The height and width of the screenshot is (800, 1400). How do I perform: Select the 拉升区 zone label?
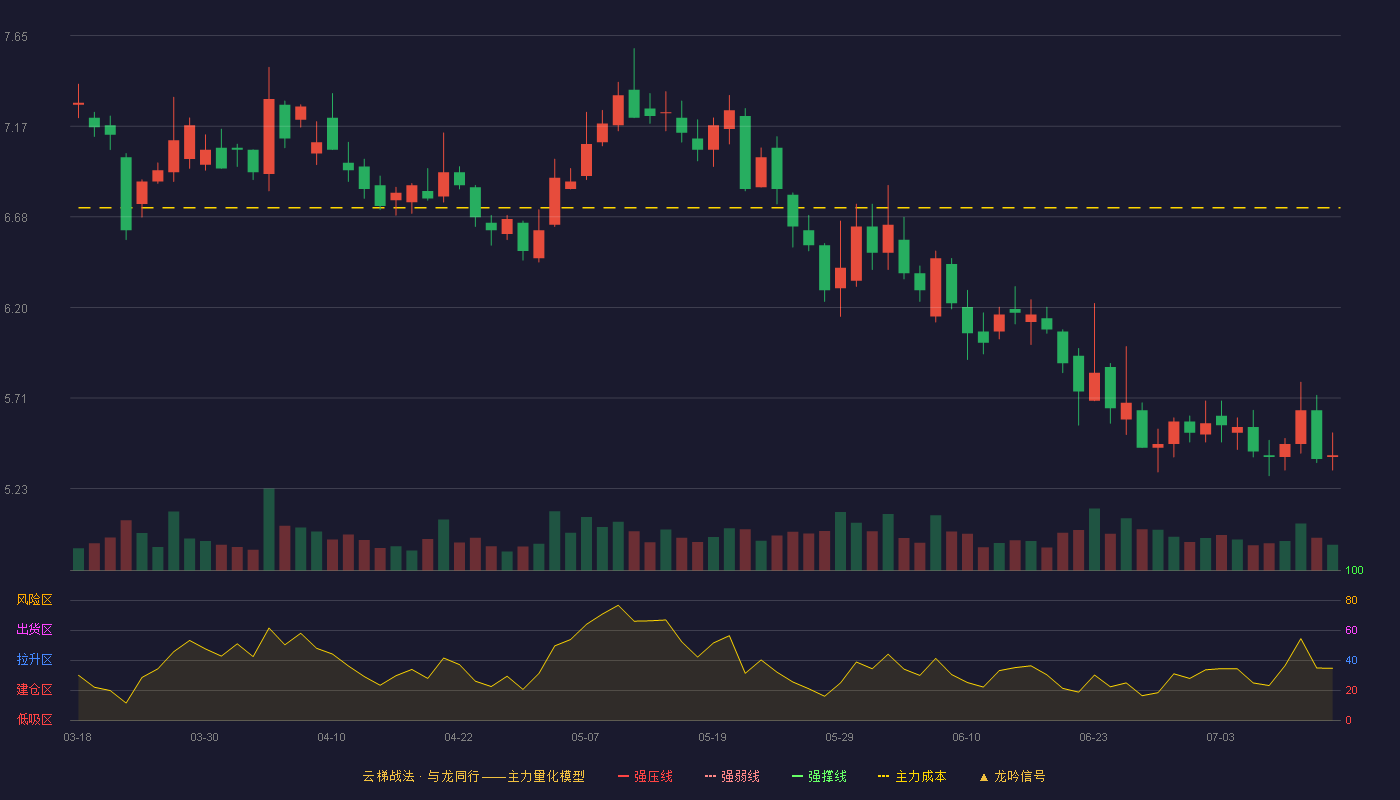click(x=34, y=660)
